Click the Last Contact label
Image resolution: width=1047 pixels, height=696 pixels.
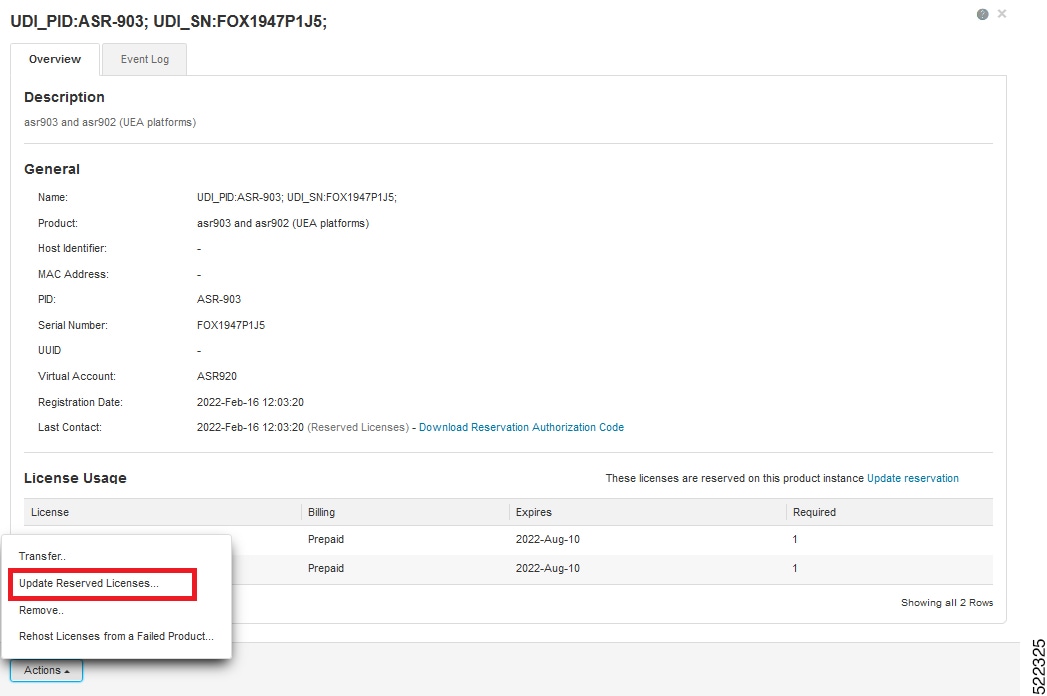[x=70, y=427]
